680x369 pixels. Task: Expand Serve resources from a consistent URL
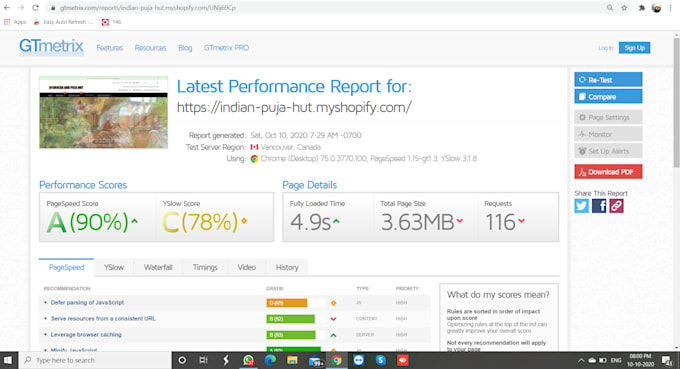[x=103, y=318]
